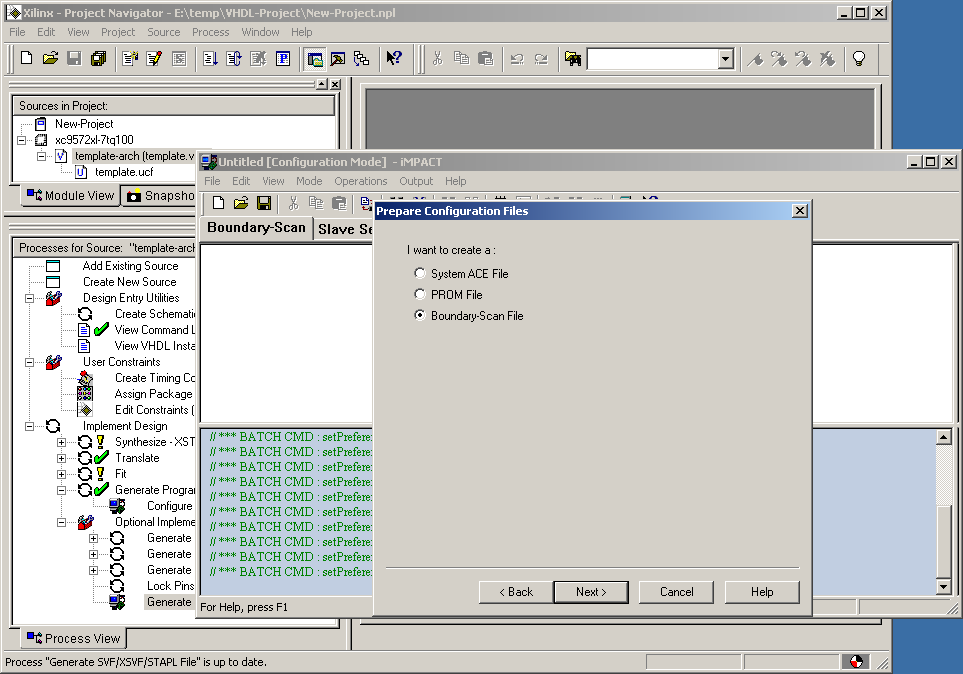Expand the Synthesize - XST process
Image resolution: width=963 pixels, height=674 pixels.
tap(61, 442)
